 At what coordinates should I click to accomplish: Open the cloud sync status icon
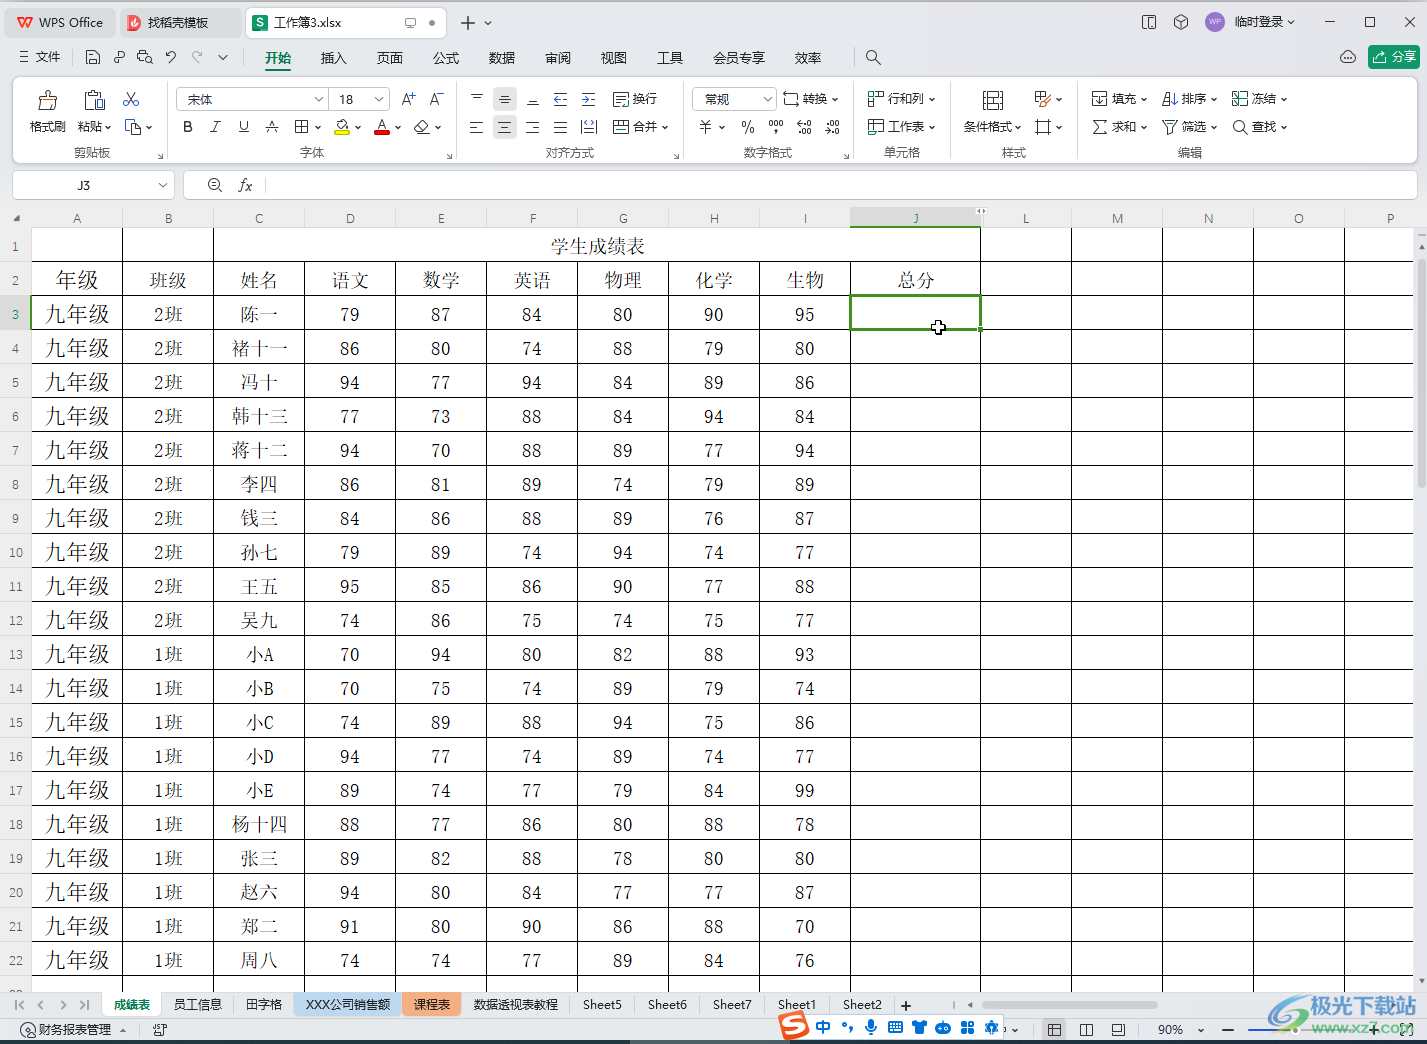coord(1348,57)
